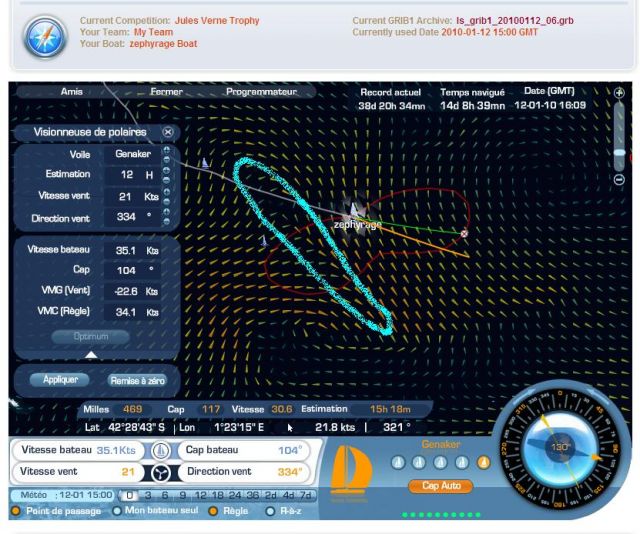Click the Remise à zéro button
The width and height of the screenshot is (640, 534).
[x=138, y=380]
